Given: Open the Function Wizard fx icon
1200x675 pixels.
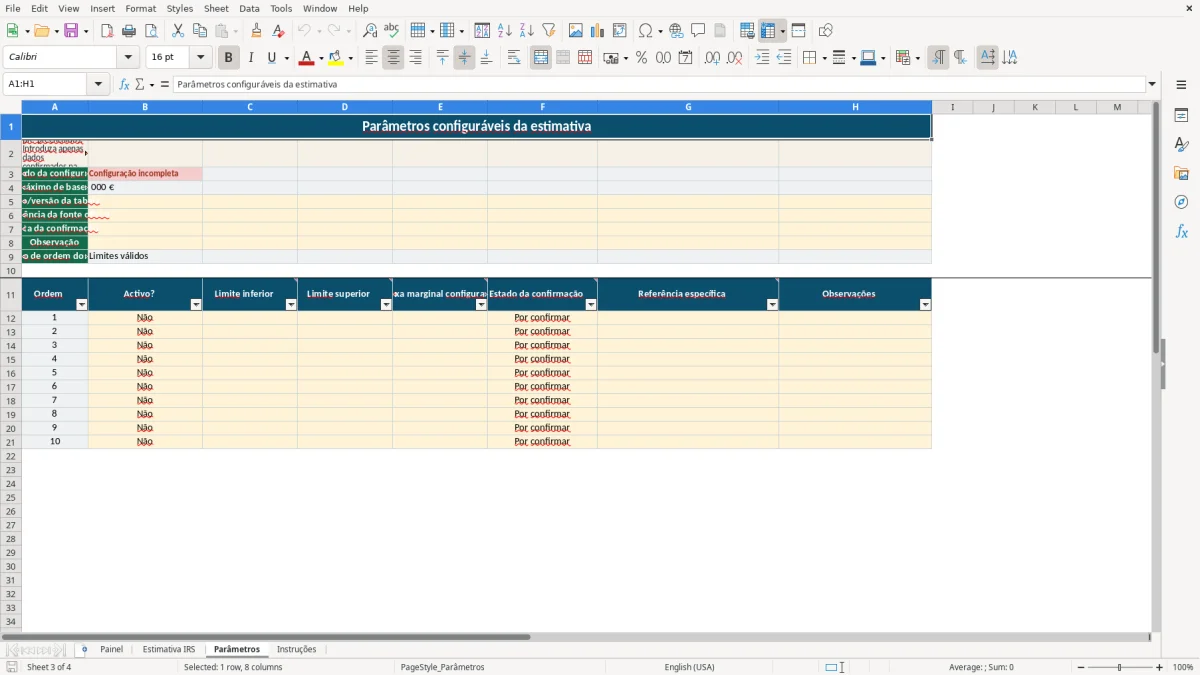Looking at the screenshot, I should pyautogui.click(x=125, y=84).
